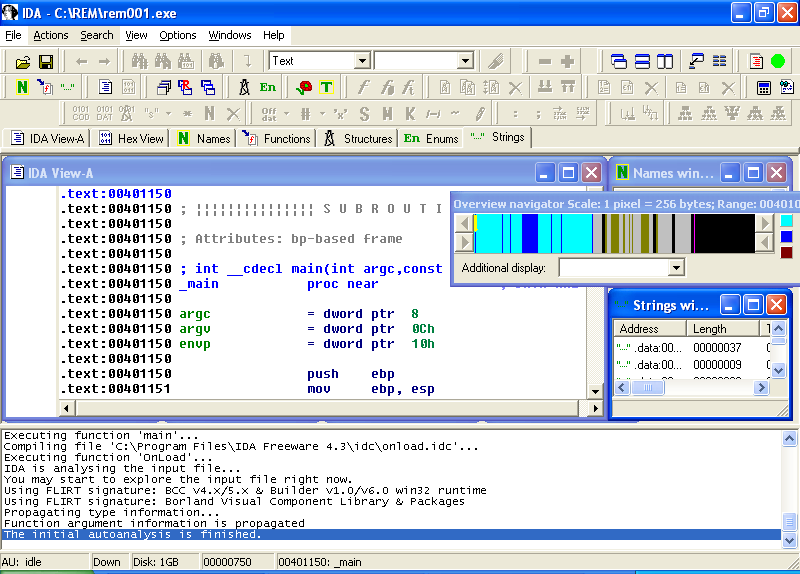
Task: Click the arrange icons grid icon
Action: 719,62
